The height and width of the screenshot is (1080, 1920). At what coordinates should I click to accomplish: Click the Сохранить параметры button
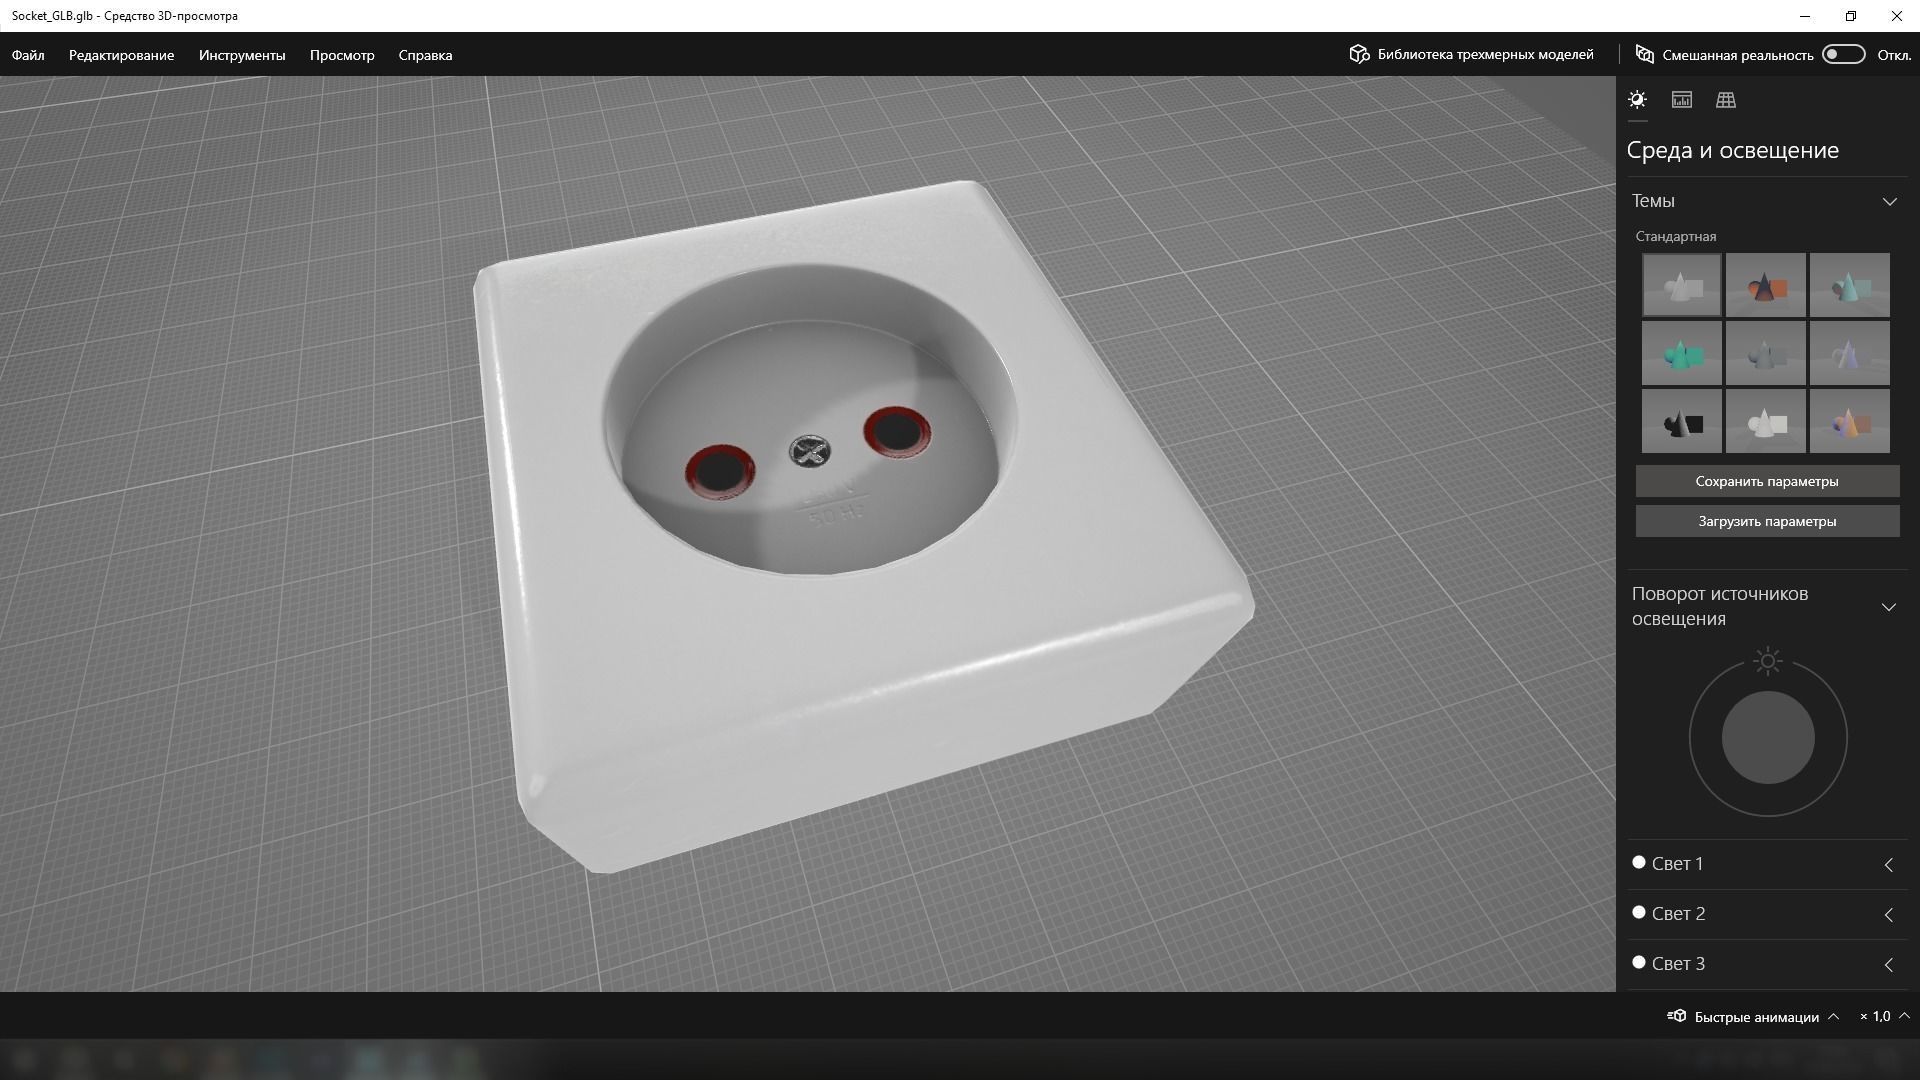pos(1766,481)
